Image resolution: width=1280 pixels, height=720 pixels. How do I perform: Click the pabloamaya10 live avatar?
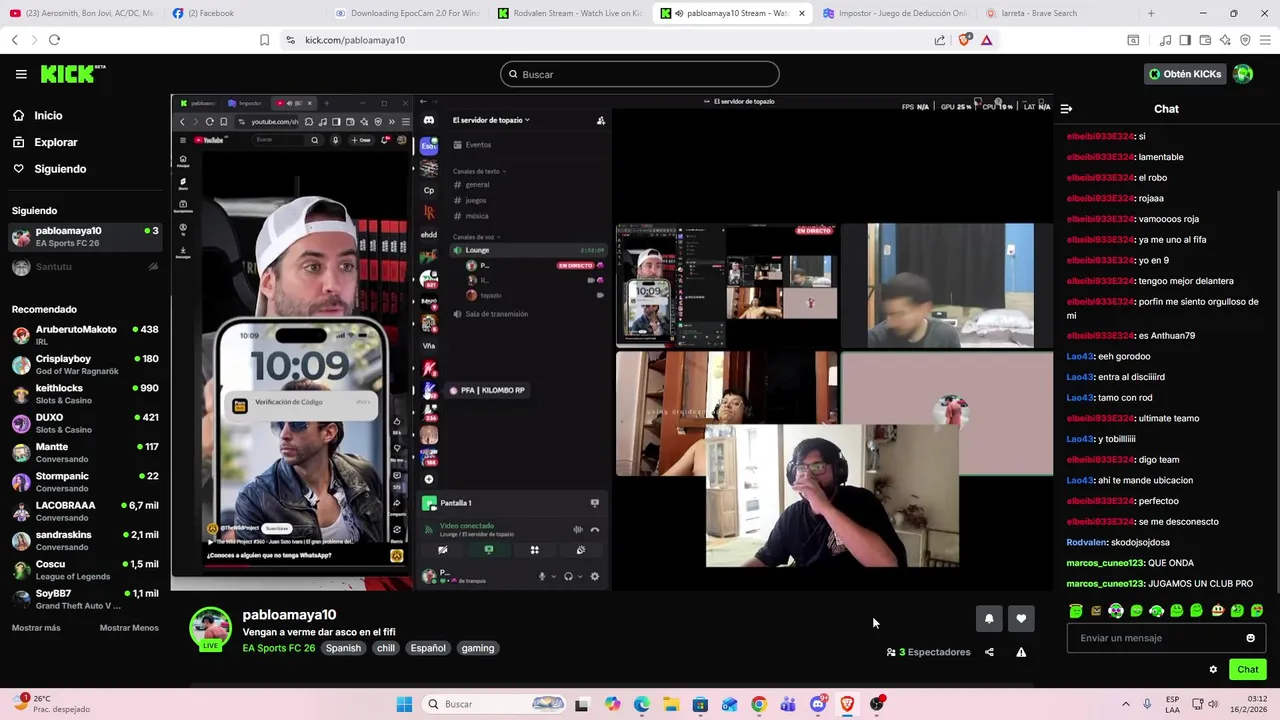coord(210,629)
